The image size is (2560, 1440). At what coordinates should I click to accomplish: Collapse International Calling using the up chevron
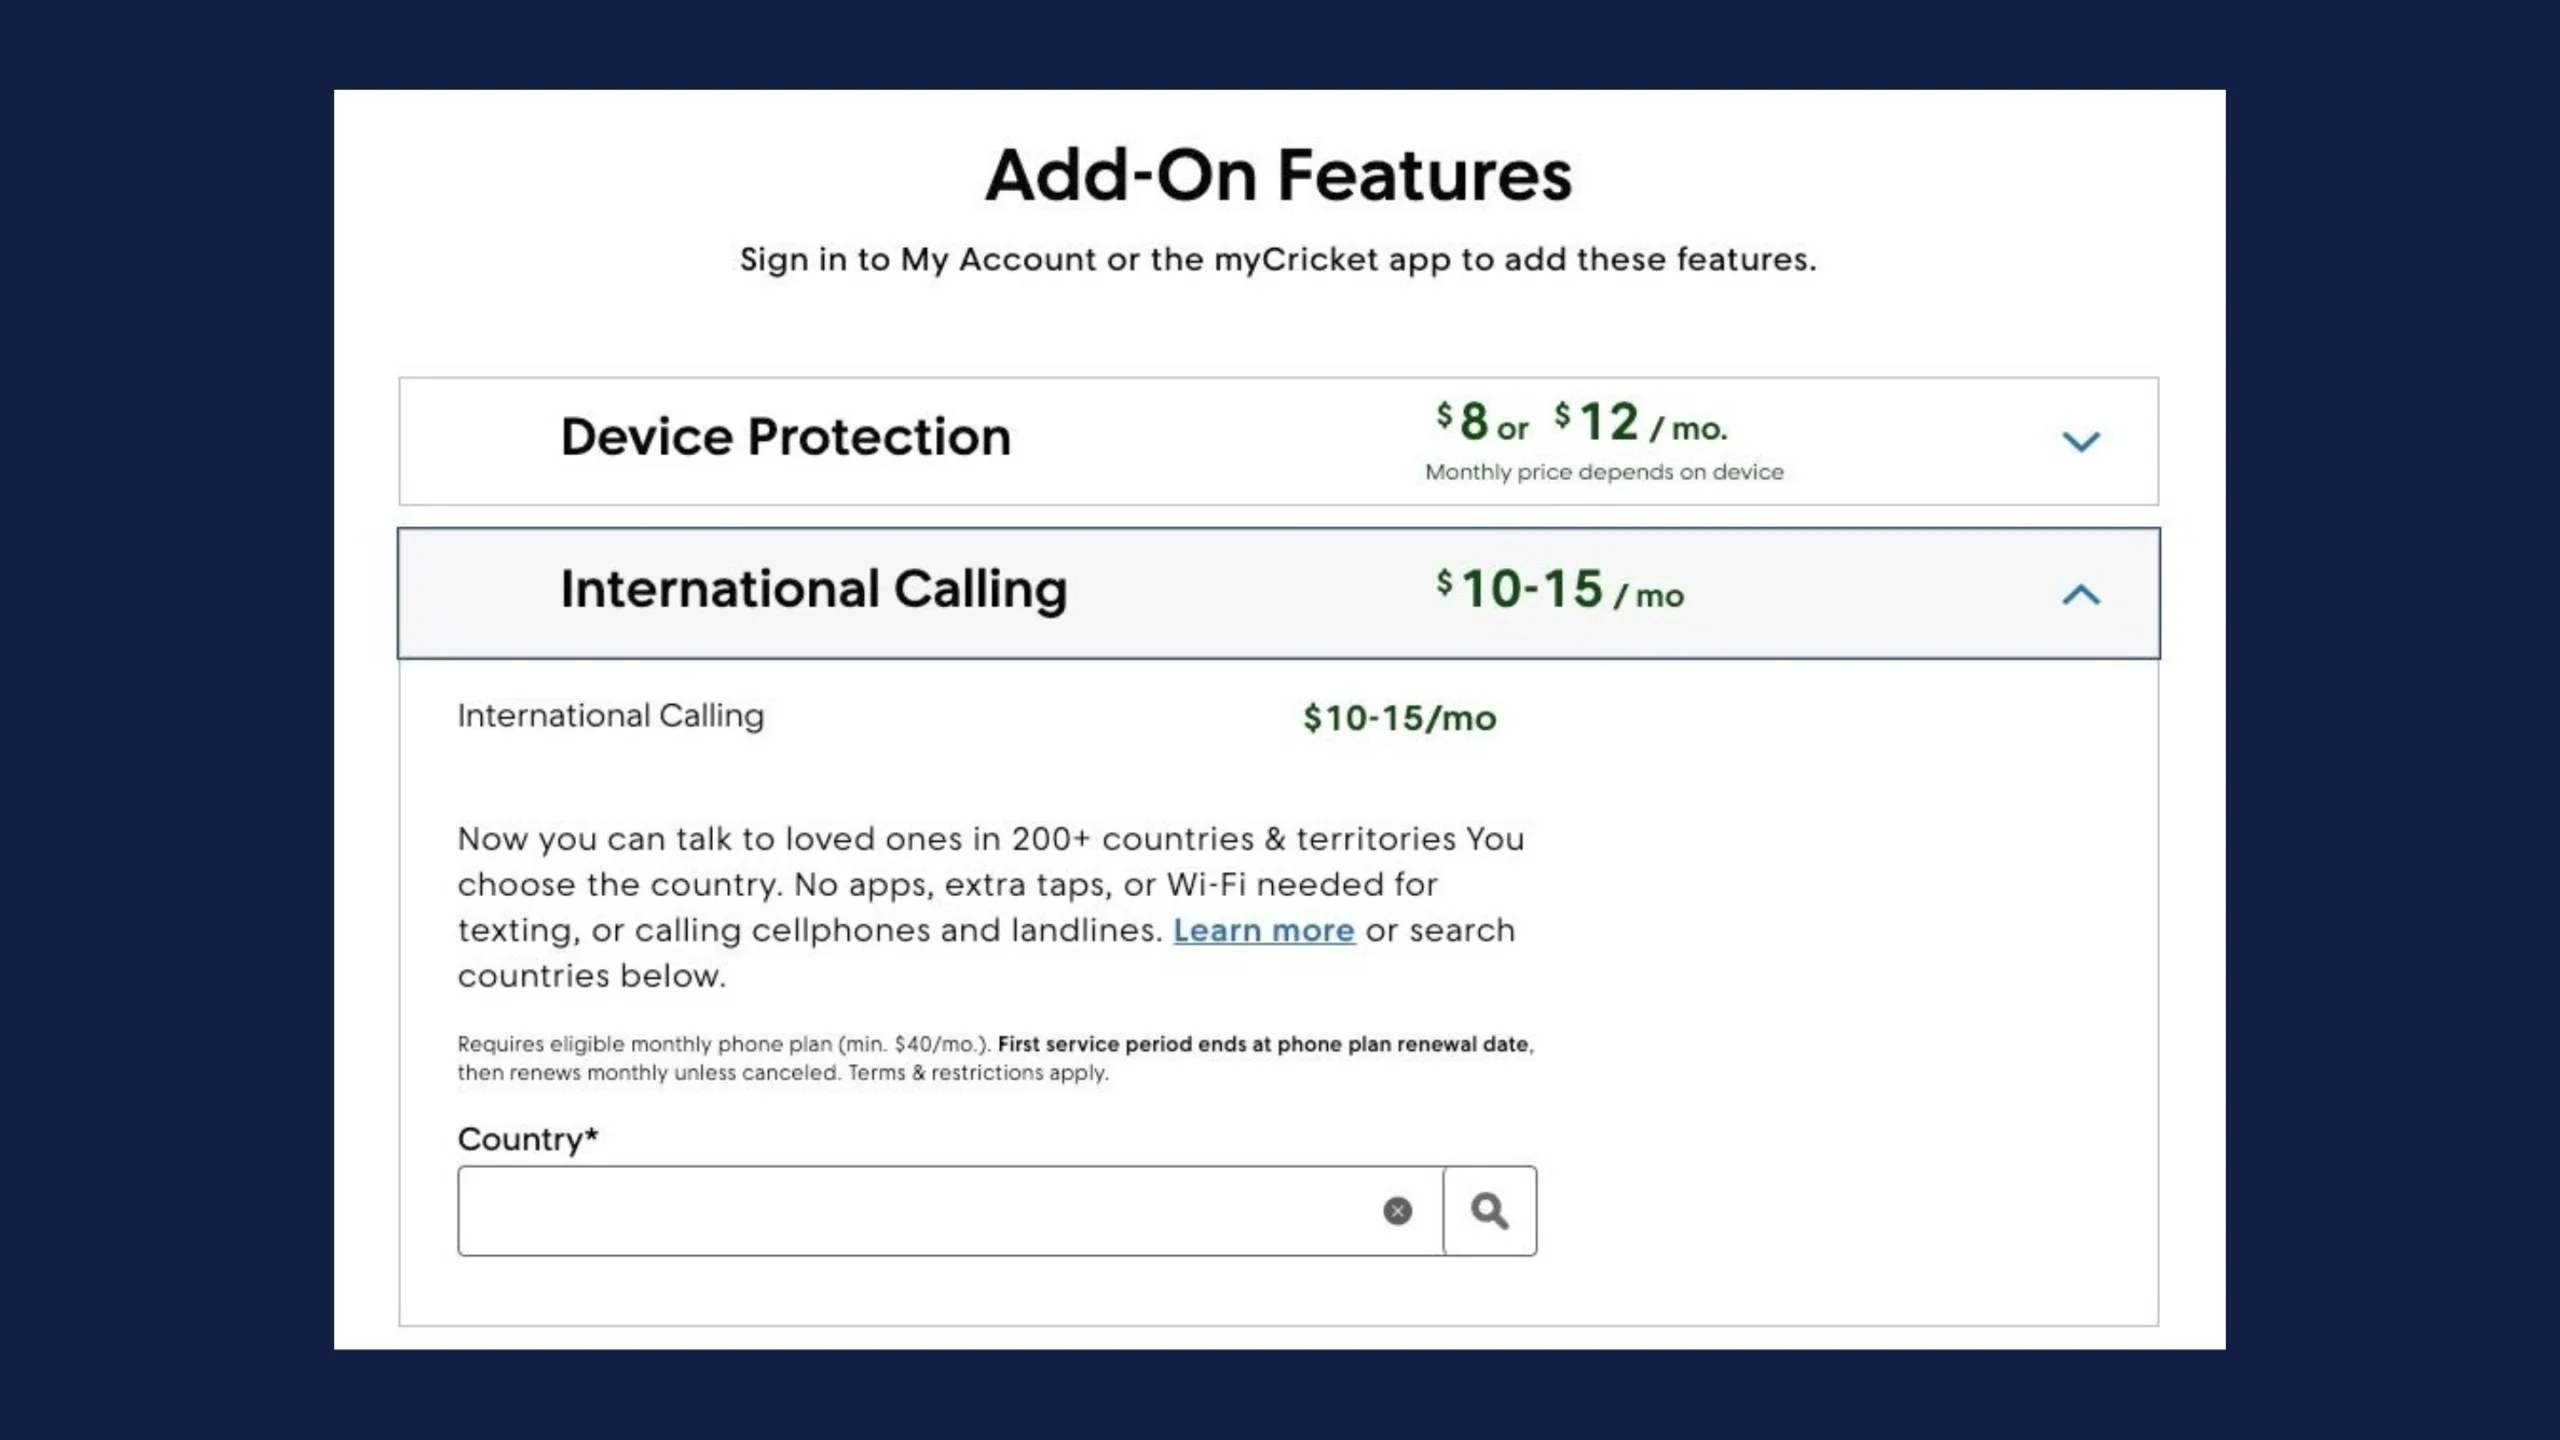coord(2081,595)
